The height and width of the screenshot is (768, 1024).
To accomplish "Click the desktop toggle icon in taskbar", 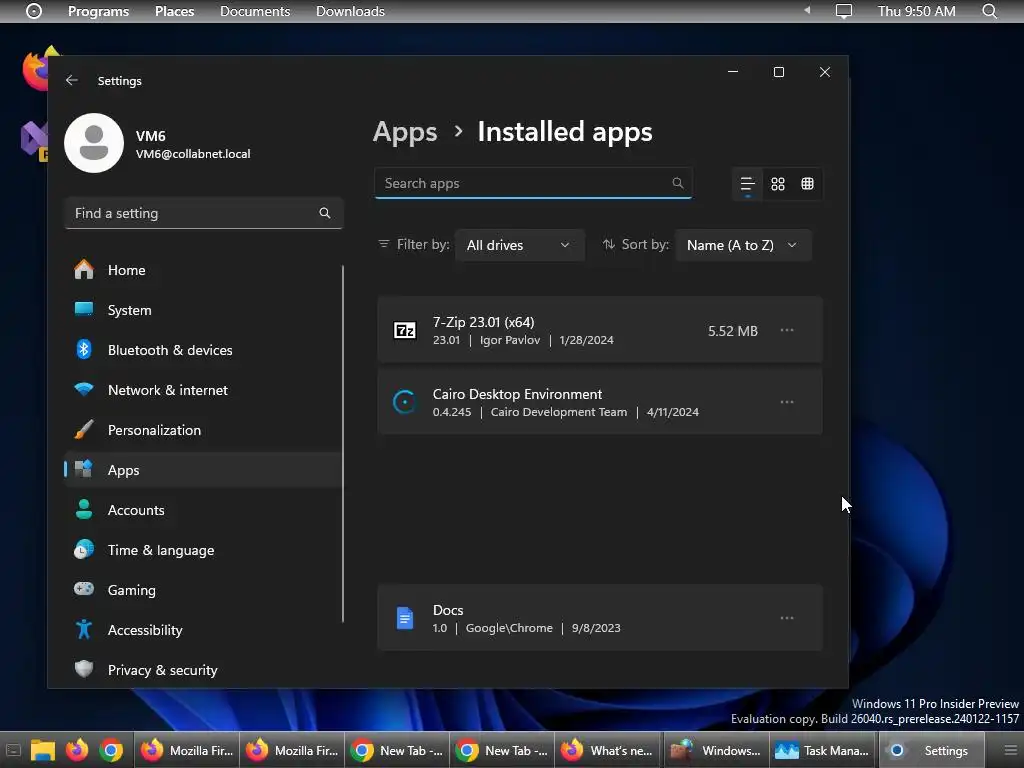I will [13, 750].
